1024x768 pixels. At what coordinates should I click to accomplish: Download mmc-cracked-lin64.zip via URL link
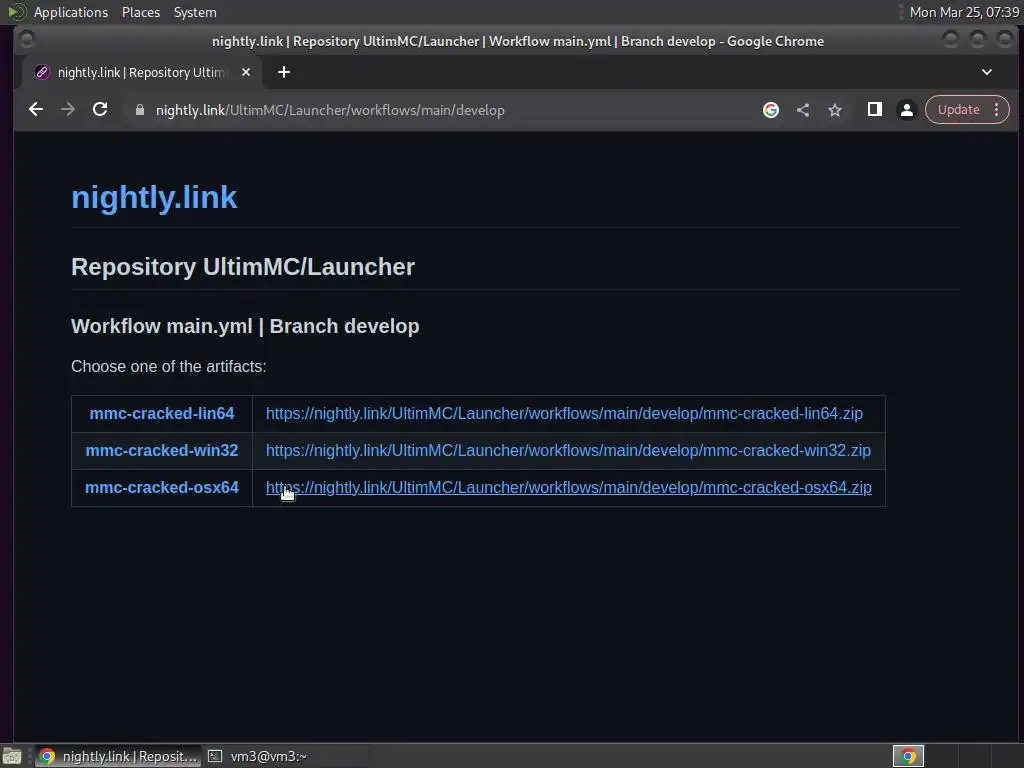564,413
